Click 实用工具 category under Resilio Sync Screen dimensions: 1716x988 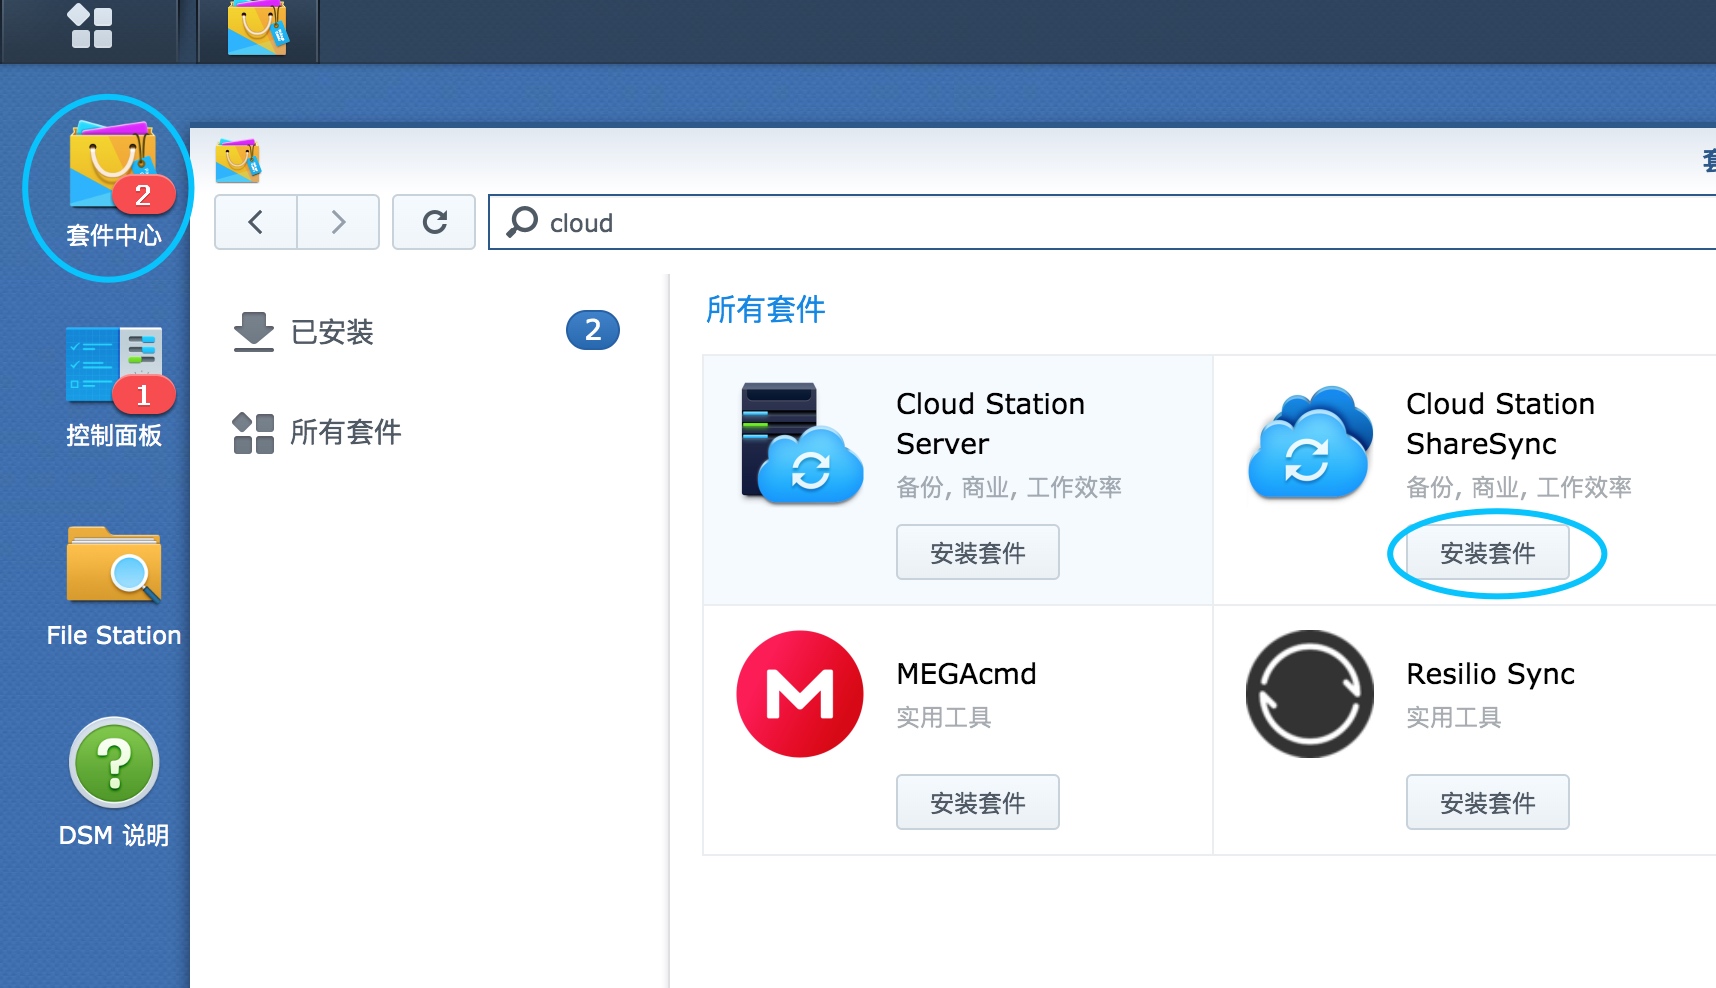click(x=1454, y=717)
